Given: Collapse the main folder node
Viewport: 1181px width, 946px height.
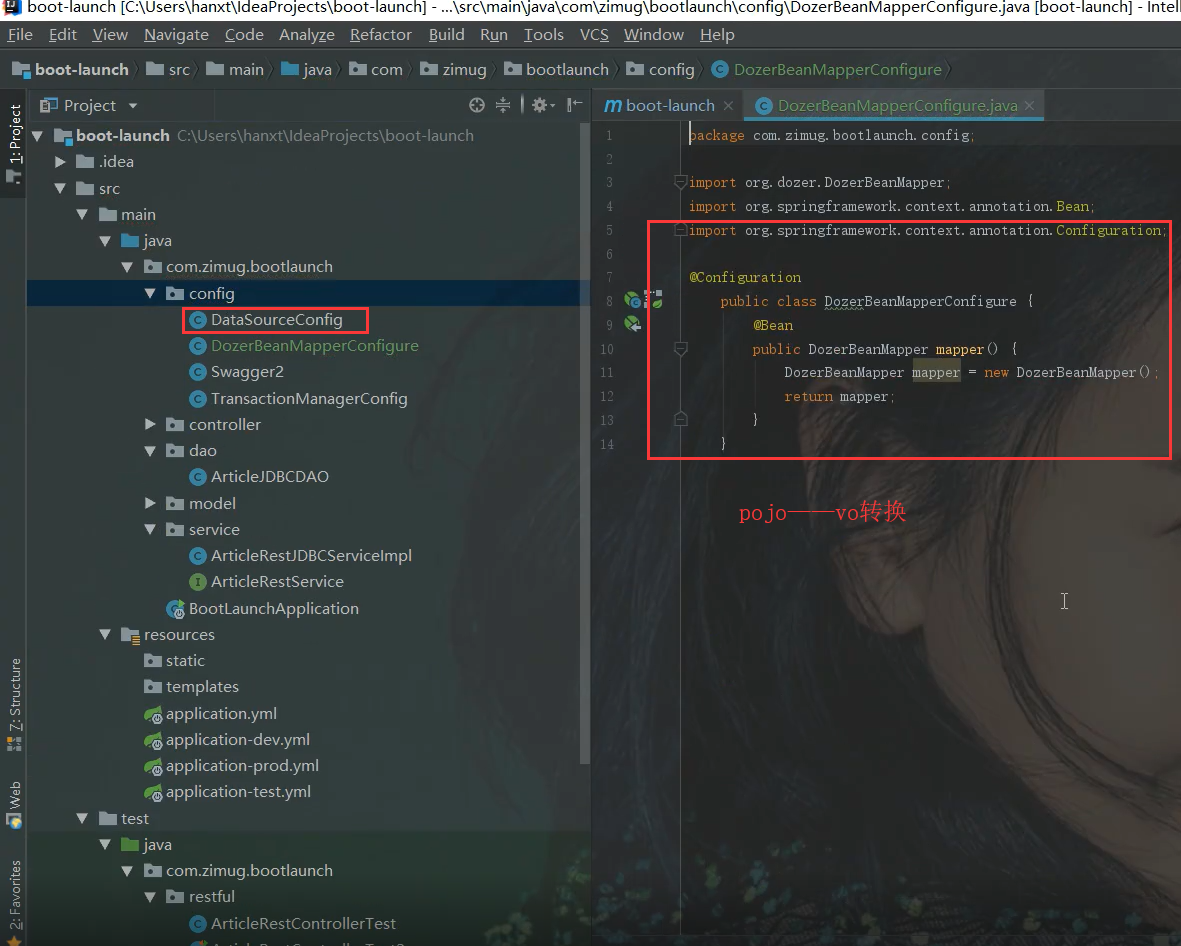Looking at the screenshot, I should pyautogui.click(x=82, y=215).
